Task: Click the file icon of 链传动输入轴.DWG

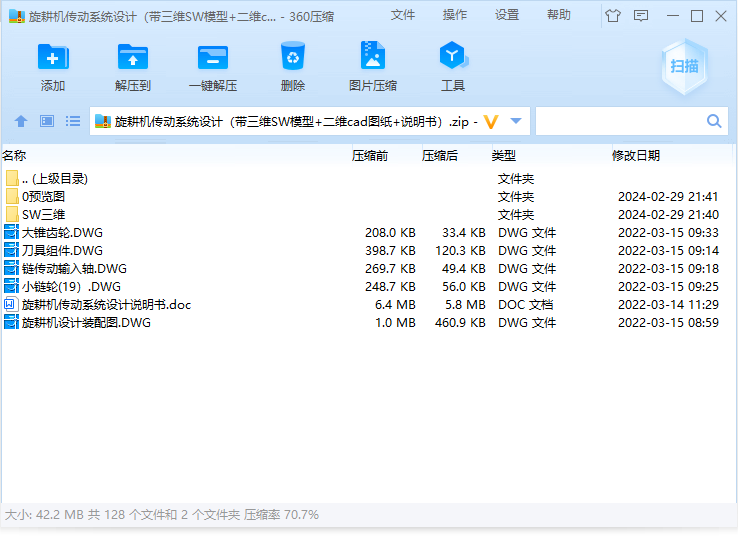Action: click(x=11, y=268)
